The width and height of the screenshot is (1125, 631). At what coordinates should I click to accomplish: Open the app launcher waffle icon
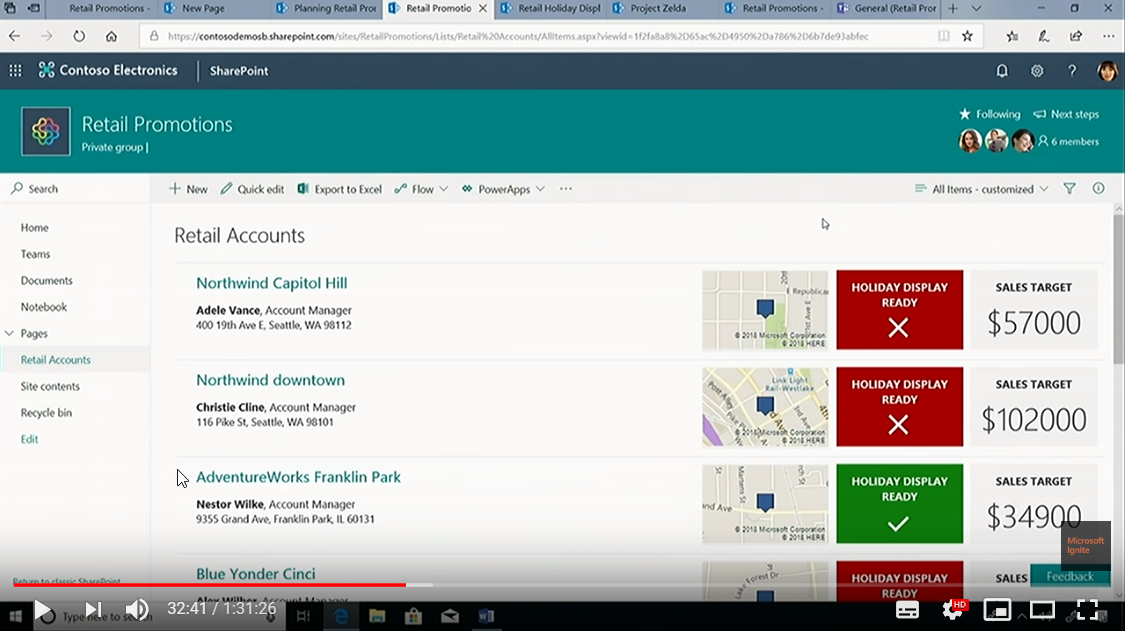coord(15,71)
